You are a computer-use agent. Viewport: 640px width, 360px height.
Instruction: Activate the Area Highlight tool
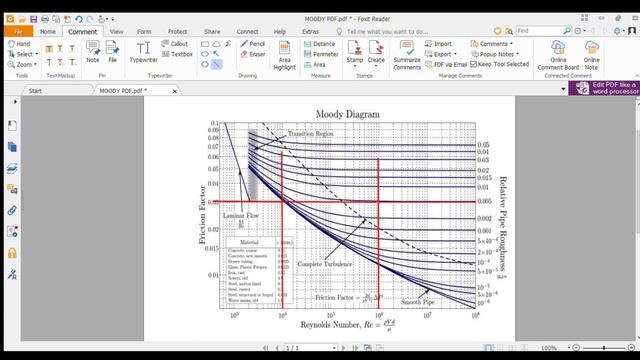click(284, 56)
